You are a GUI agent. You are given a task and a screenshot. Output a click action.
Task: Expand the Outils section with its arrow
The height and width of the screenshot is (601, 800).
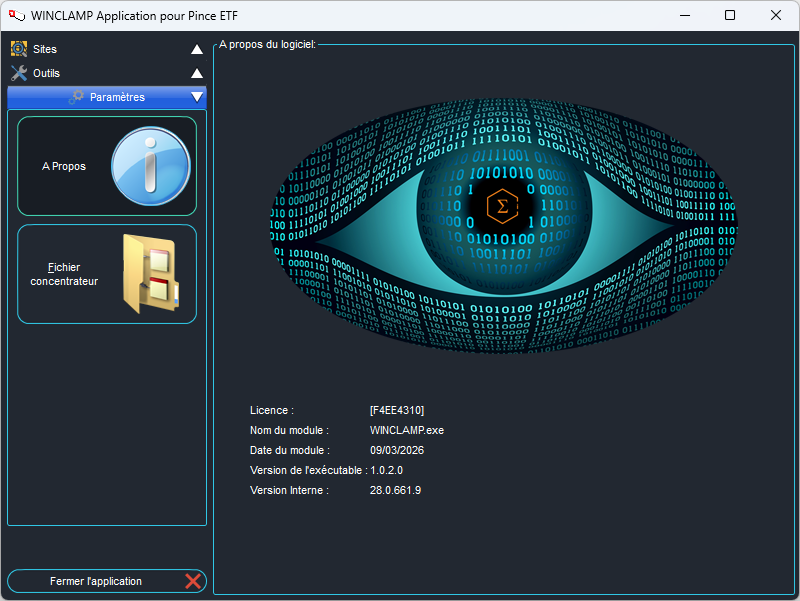[197, 73]
